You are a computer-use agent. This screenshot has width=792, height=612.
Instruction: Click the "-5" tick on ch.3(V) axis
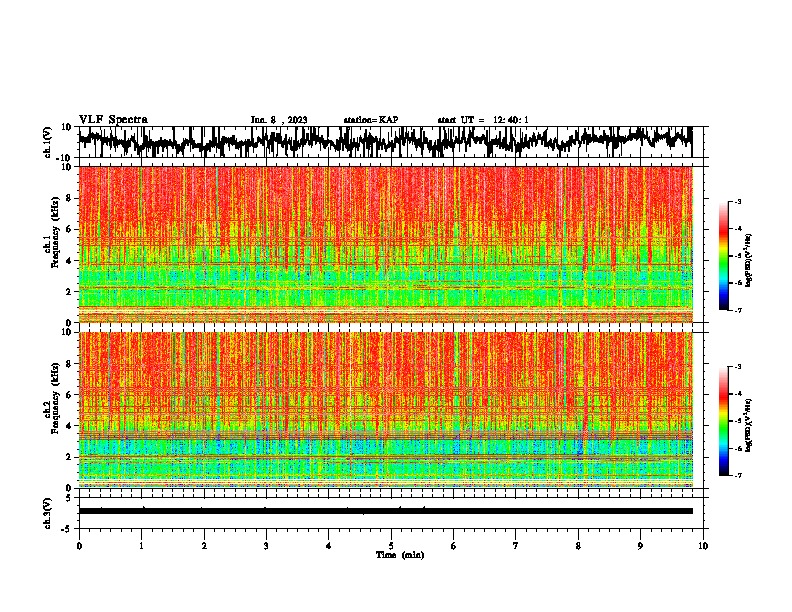pyautogui.click(x=67, y=529)
